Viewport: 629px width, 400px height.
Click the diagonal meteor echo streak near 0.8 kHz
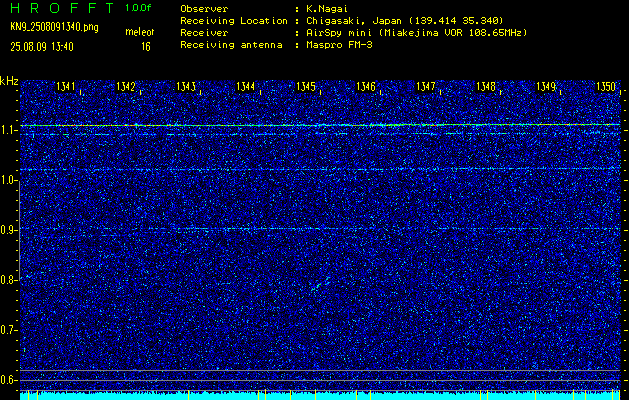[x=321, y=283]
